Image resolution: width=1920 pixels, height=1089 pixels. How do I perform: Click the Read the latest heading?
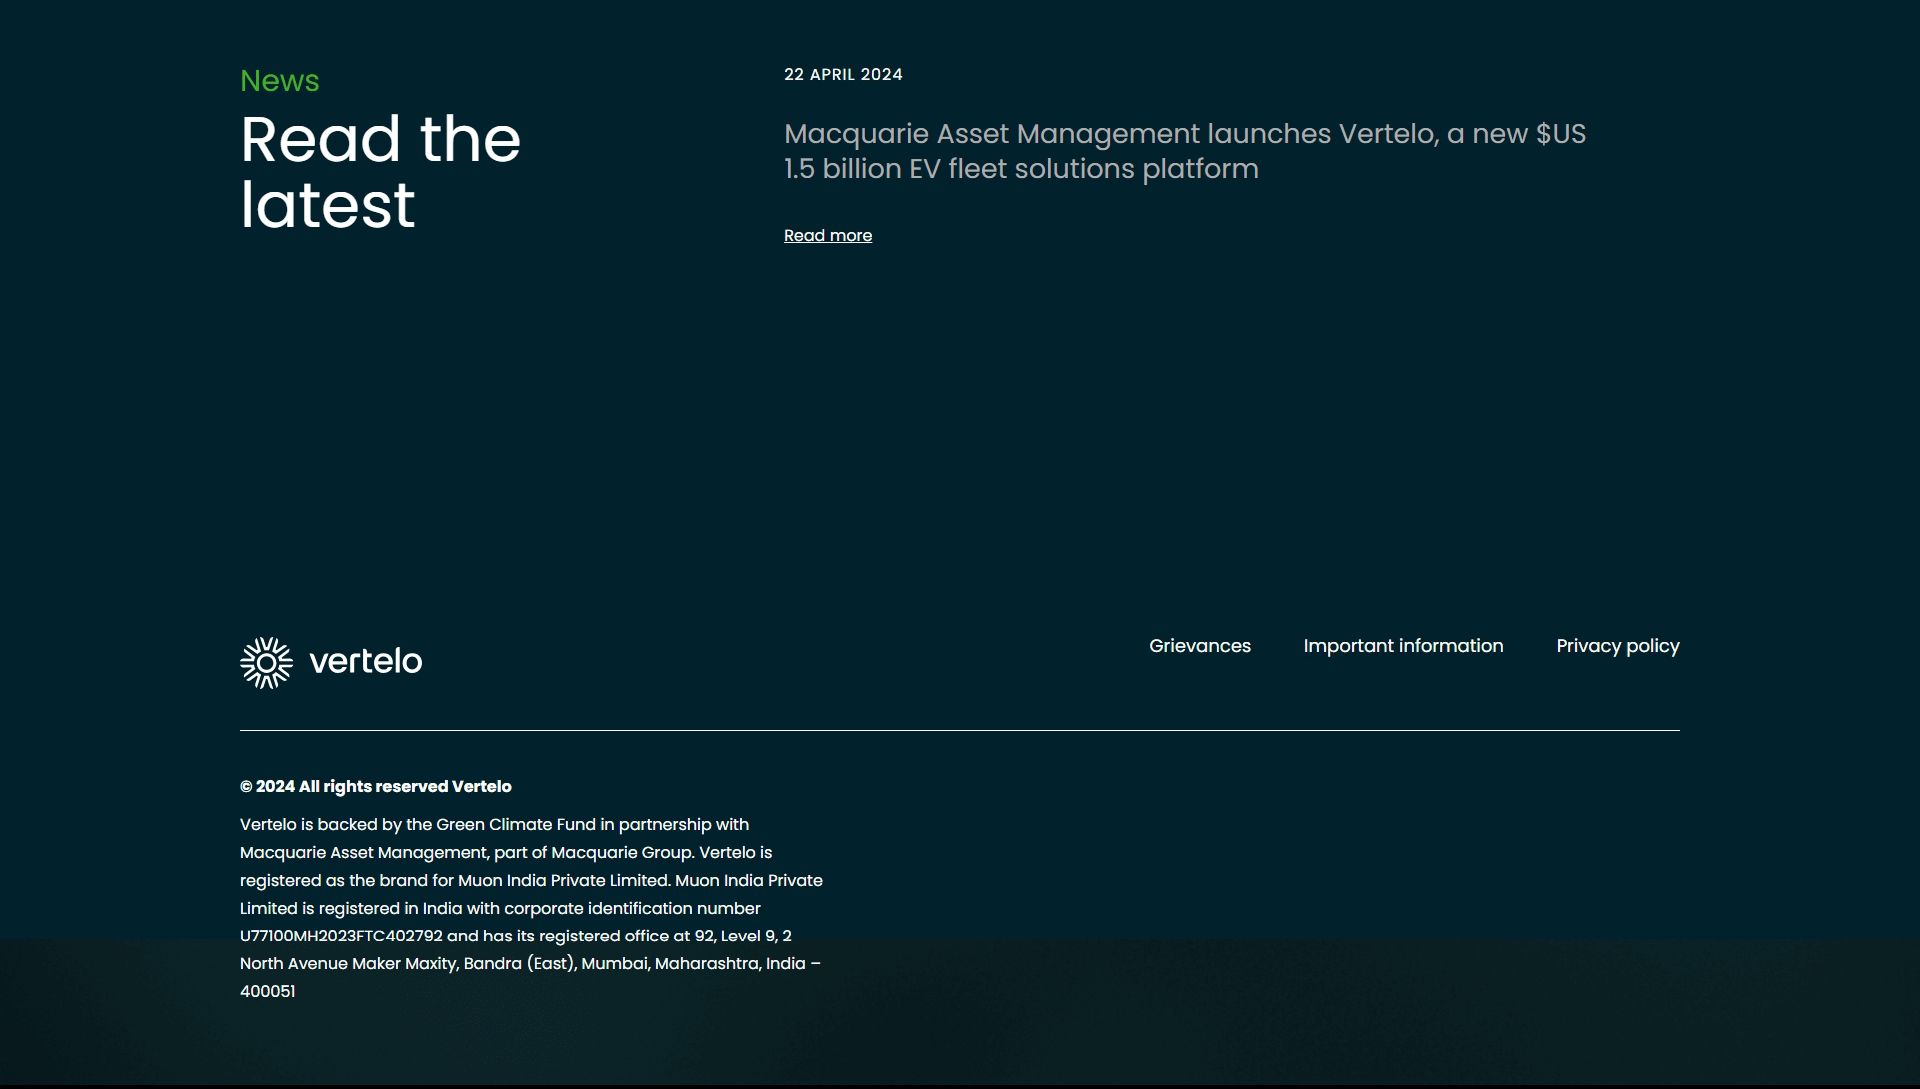380,172
